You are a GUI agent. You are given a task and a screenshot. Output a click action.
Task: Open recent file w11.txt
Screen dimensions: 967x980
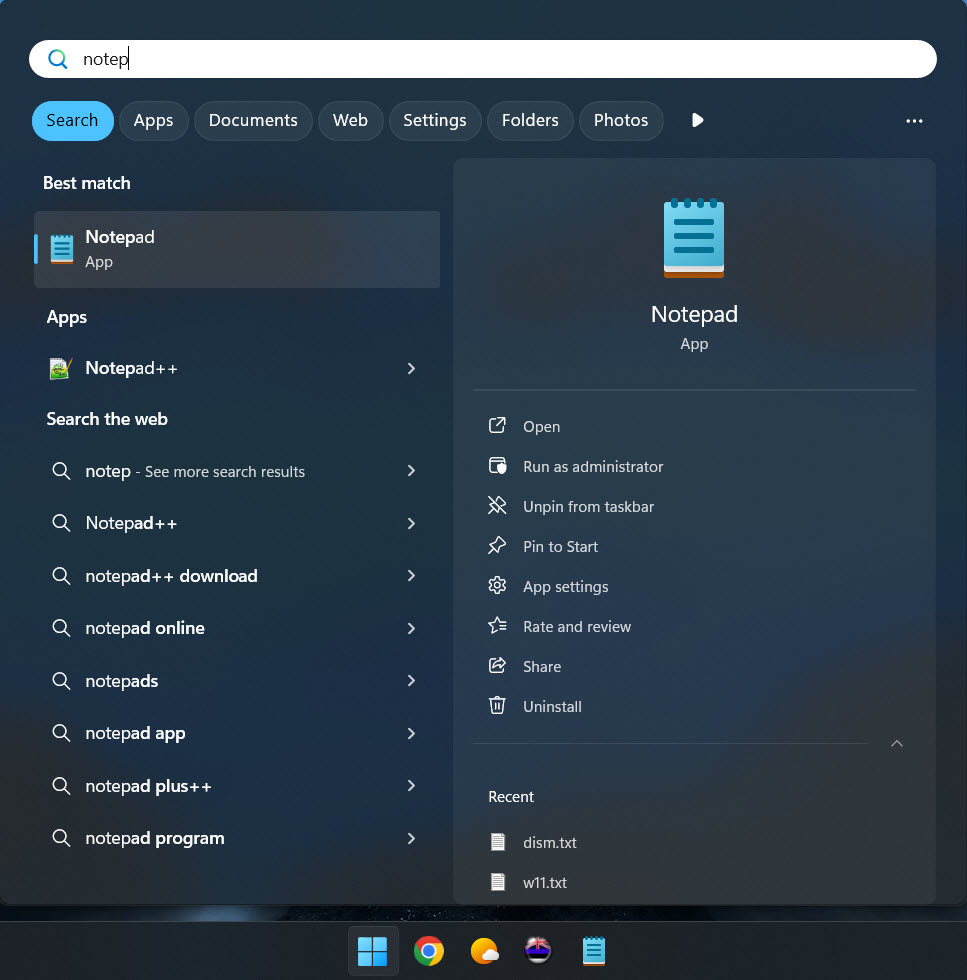[544, 882]
